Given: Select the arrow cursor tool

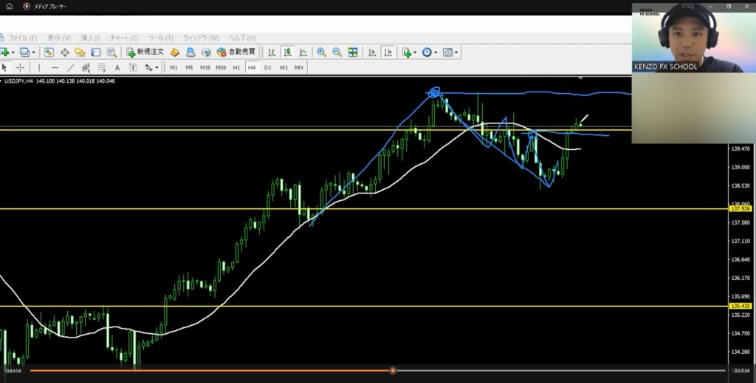Looking at the screenshot, I should [4, 68].
